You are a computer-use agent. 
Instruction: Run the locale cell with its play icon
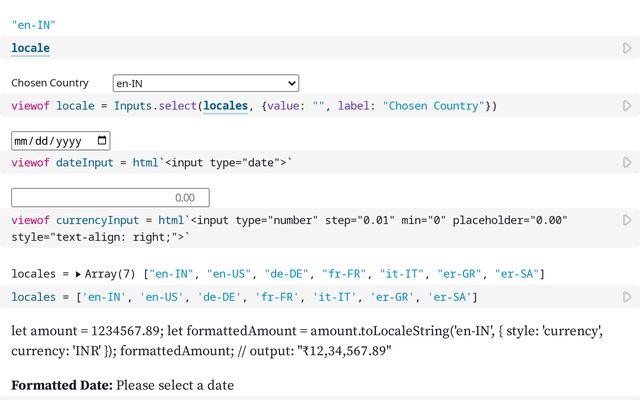coord(627,48)
